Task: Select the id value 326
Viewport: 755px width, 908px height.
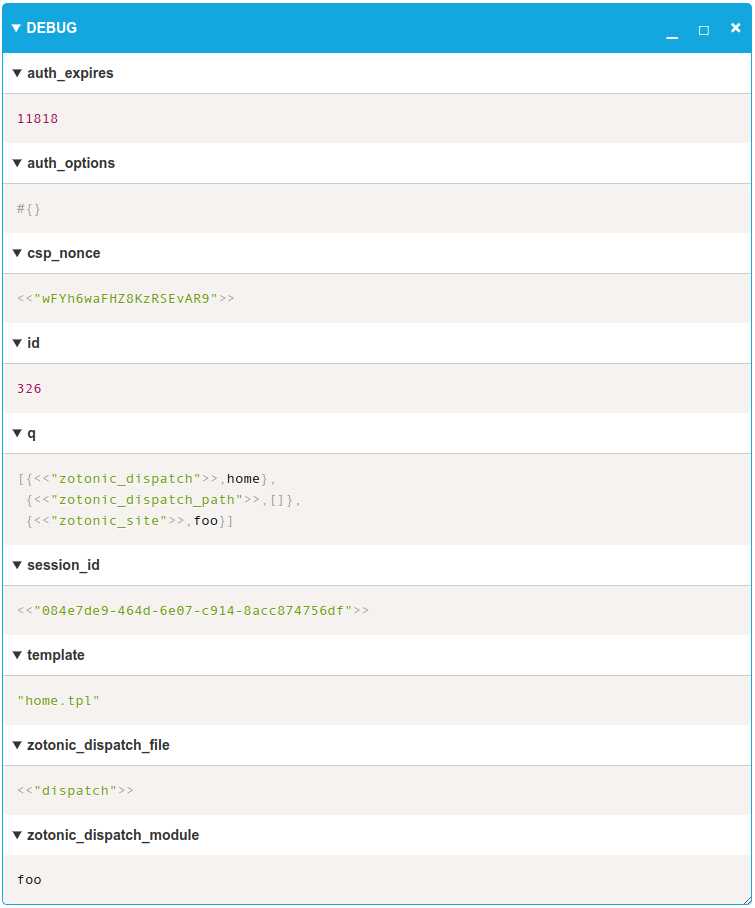Action: [x=29, y=389]
